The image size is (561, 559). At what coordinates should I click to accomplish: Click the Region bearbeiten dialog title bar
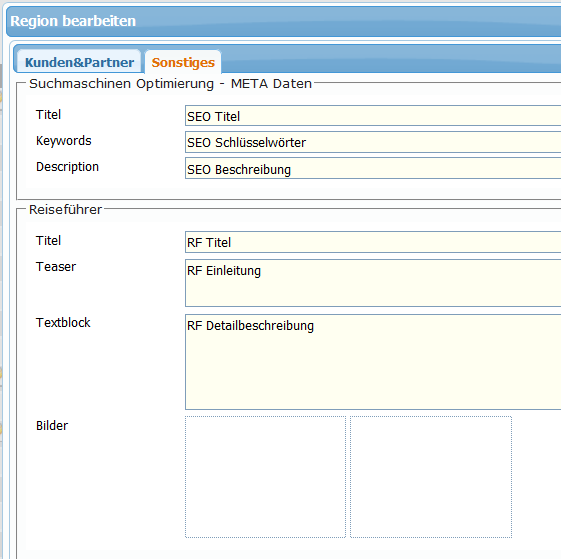284,21
